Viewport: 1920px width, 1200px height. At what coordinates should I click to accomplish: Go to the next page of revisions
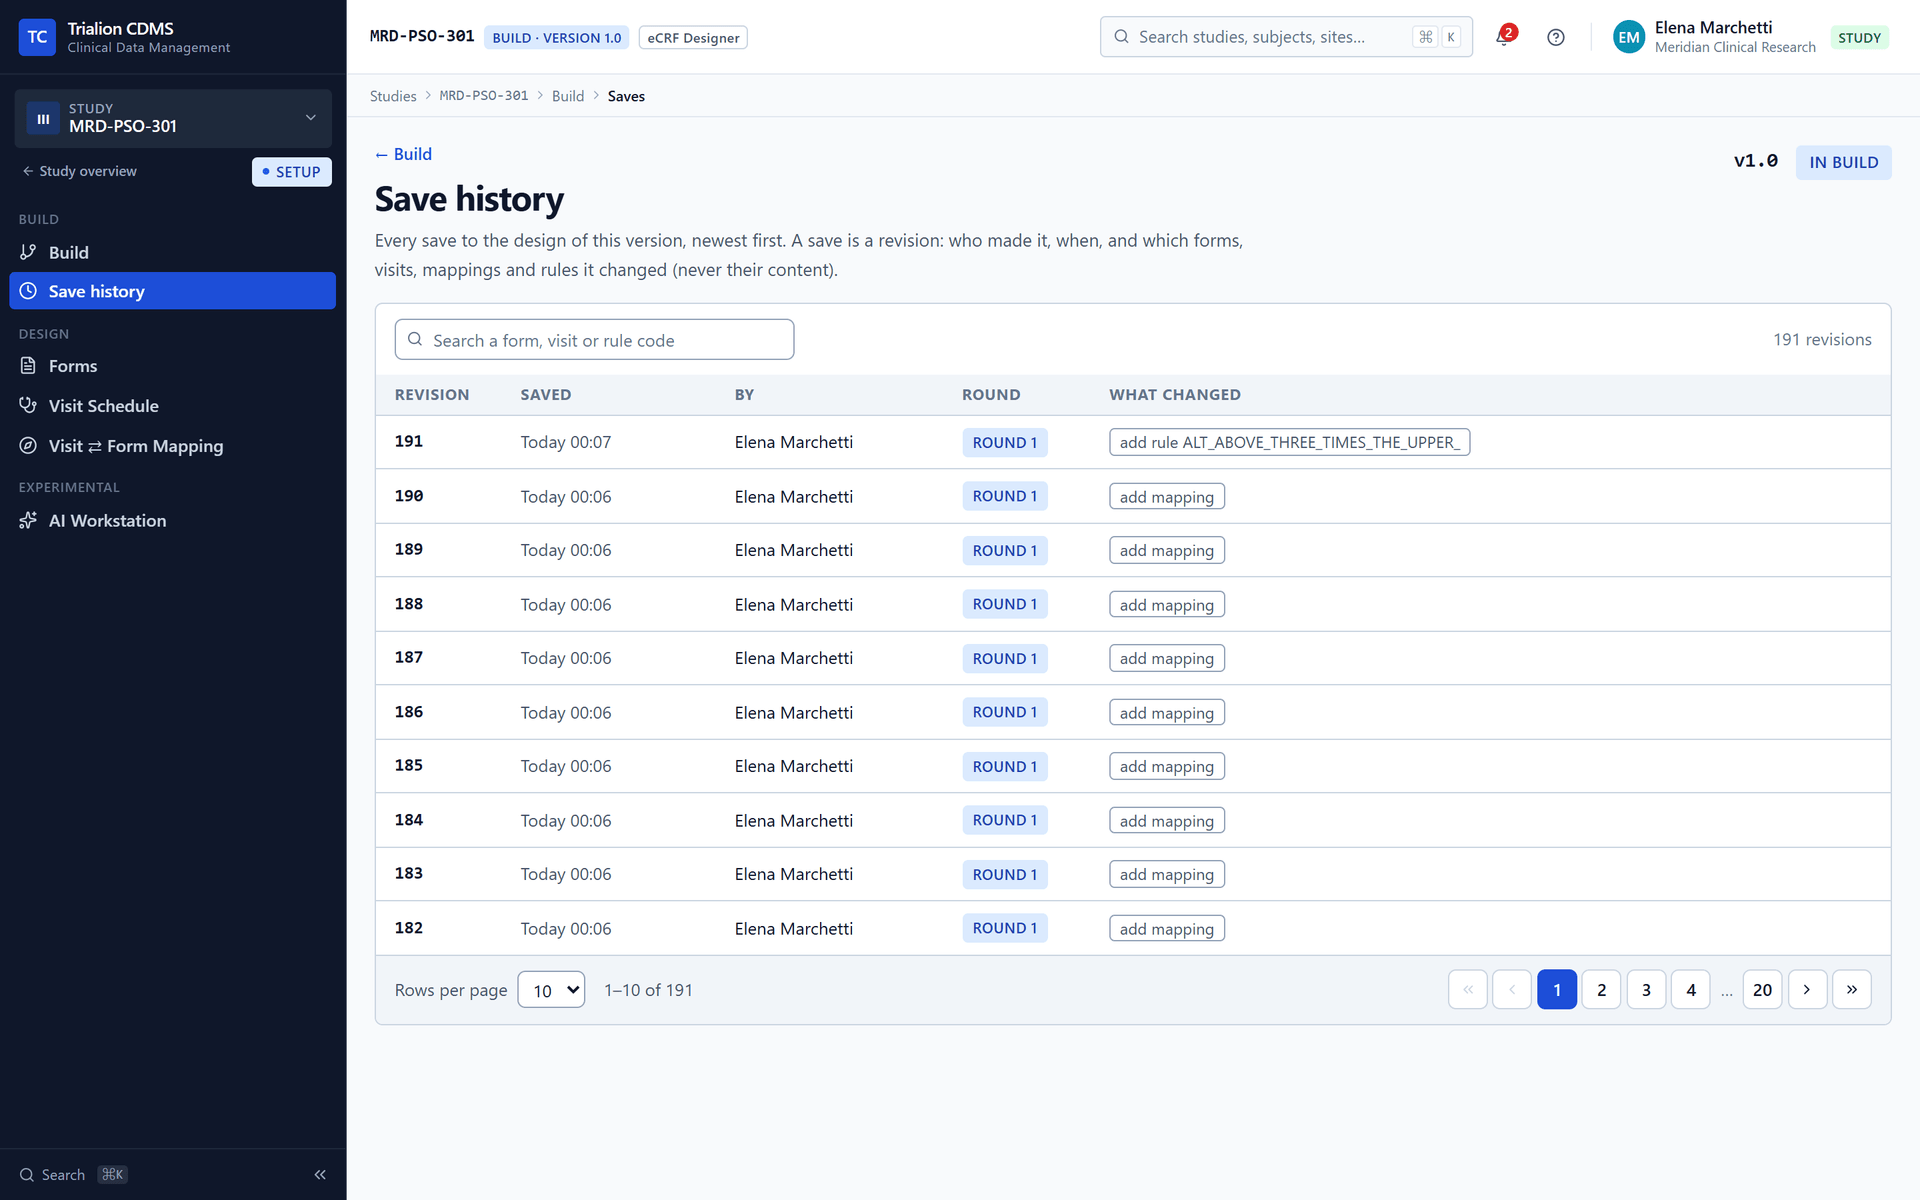tap(1806, 989)
